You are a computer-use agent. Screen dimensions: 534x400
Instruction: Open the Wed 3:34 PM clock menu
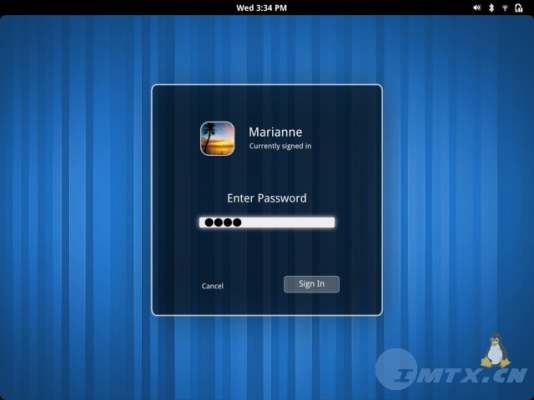click(262, 8)
